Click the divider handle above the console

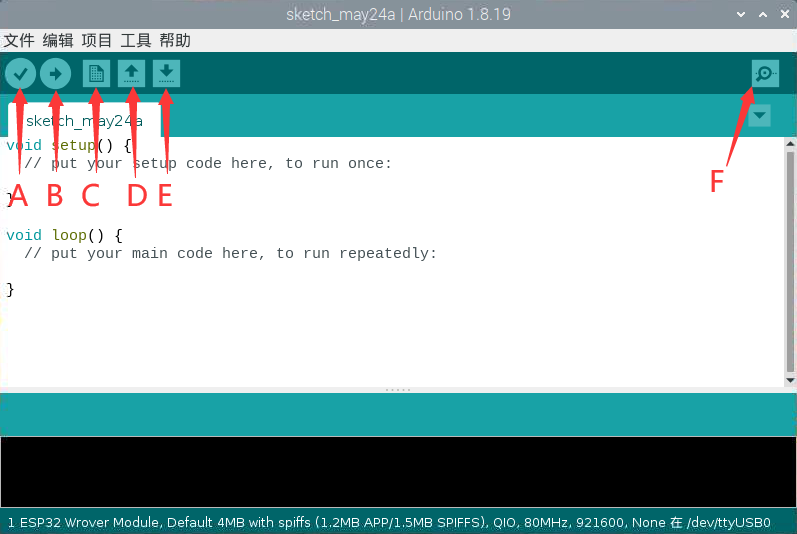coord(398,389)
